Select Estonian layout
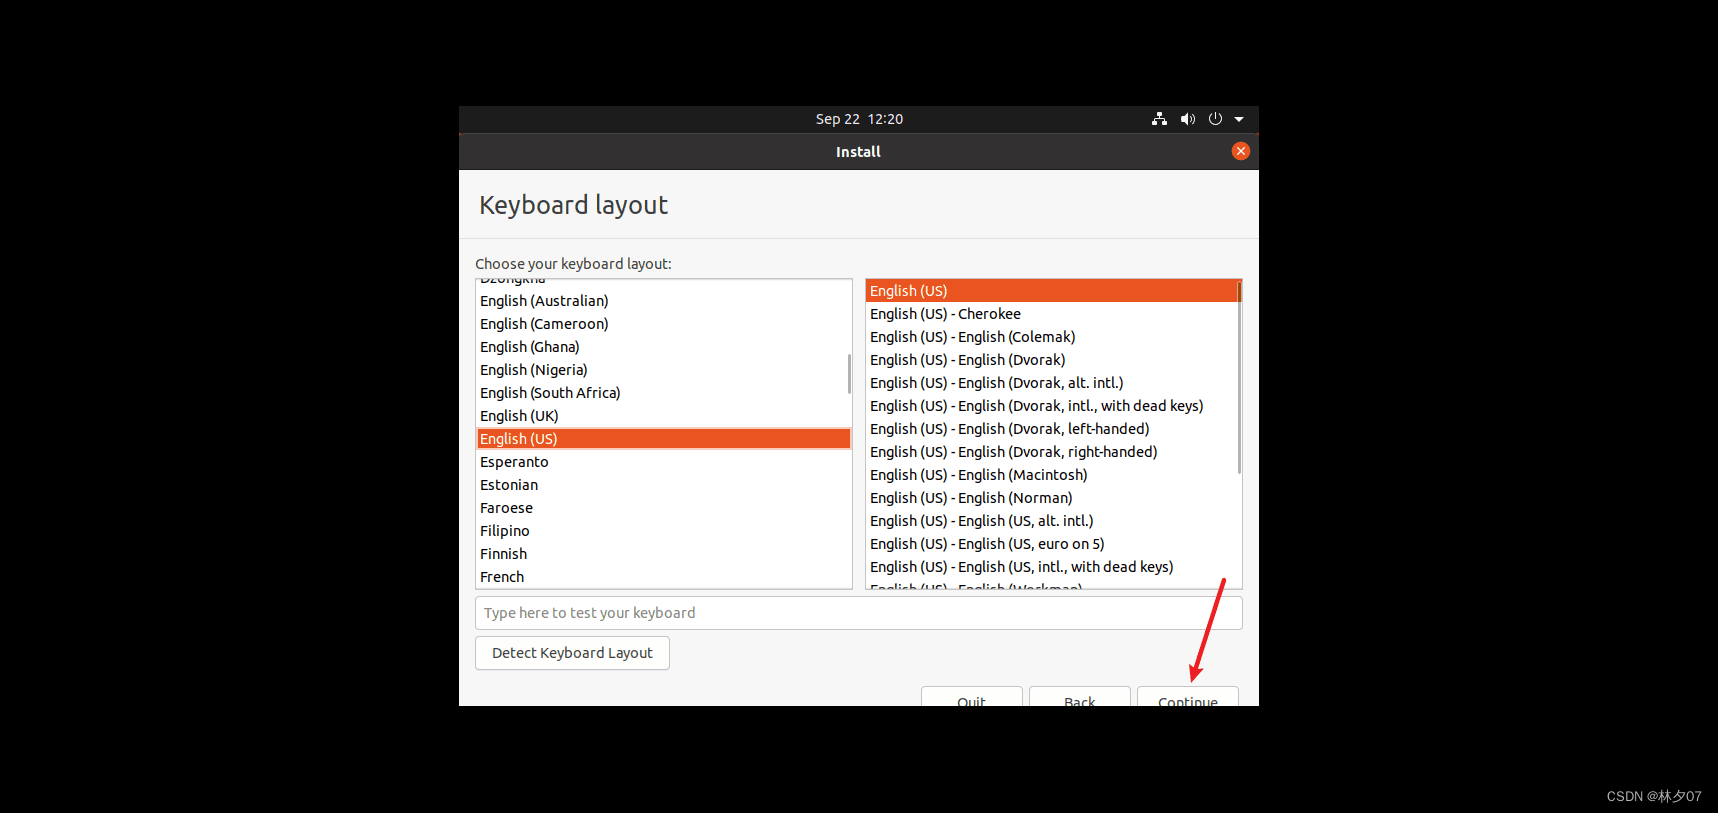 663,485
